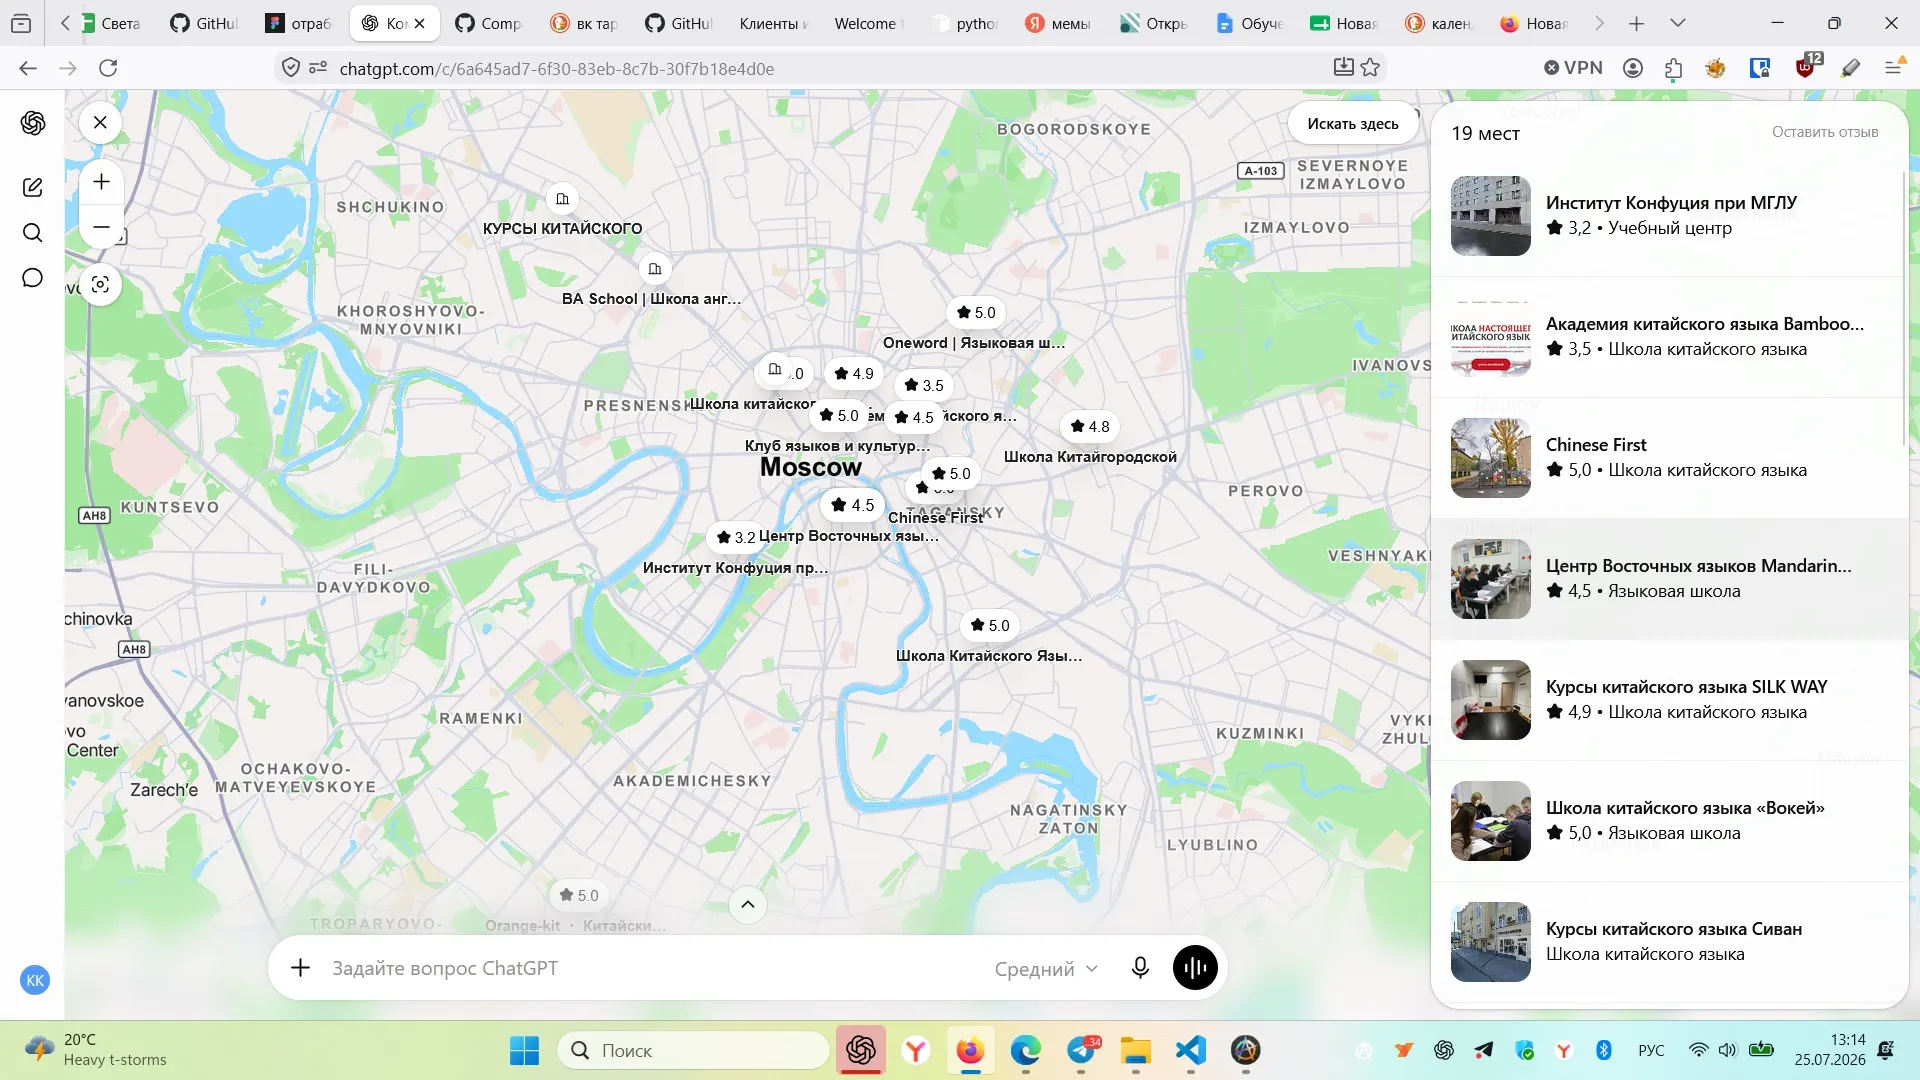Click the map locate-me target icon
Viewport: 1920px width, 1080px height.
[x=100, y=284]
